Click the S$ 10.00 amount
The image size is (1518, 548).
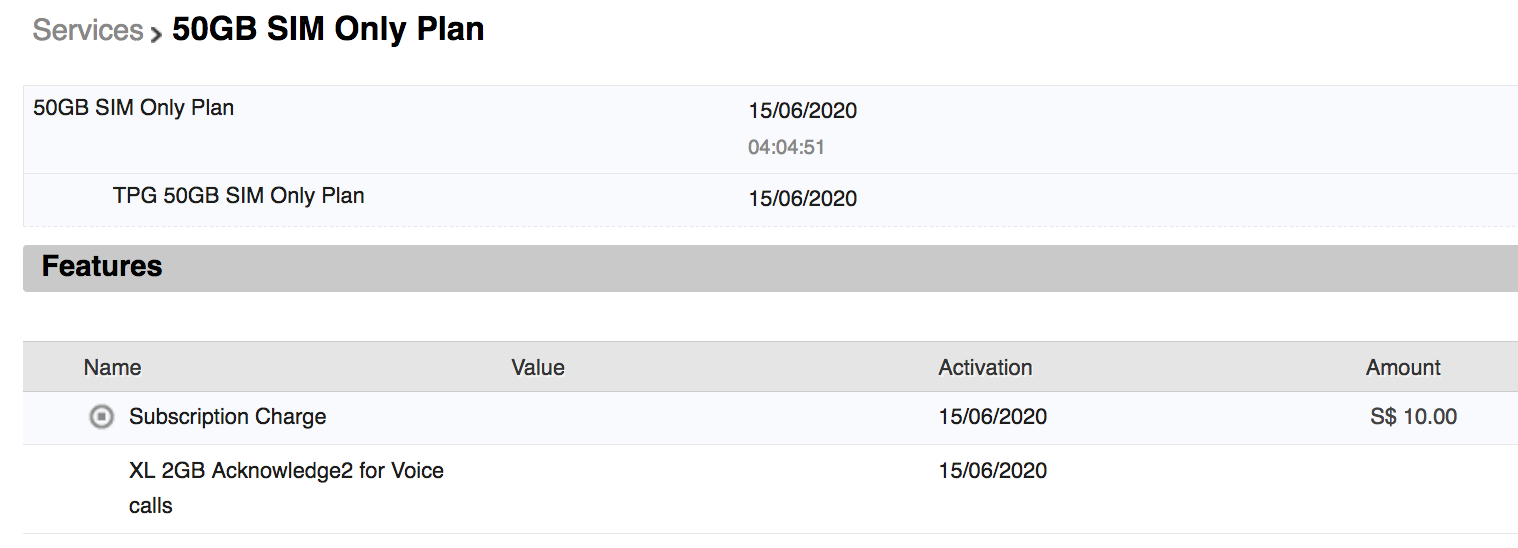1413,417
